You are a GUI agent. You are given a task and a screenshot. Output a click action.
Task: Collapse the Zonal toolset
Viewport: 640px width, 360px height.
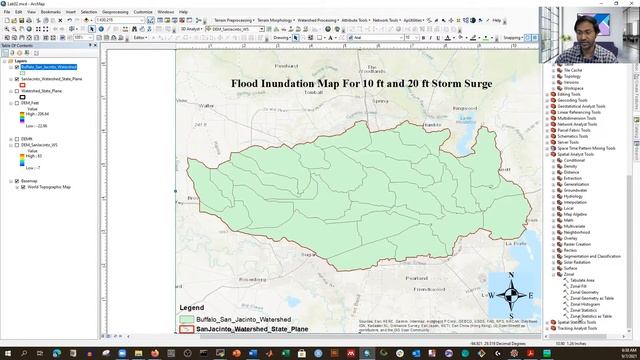pos(553,275)
